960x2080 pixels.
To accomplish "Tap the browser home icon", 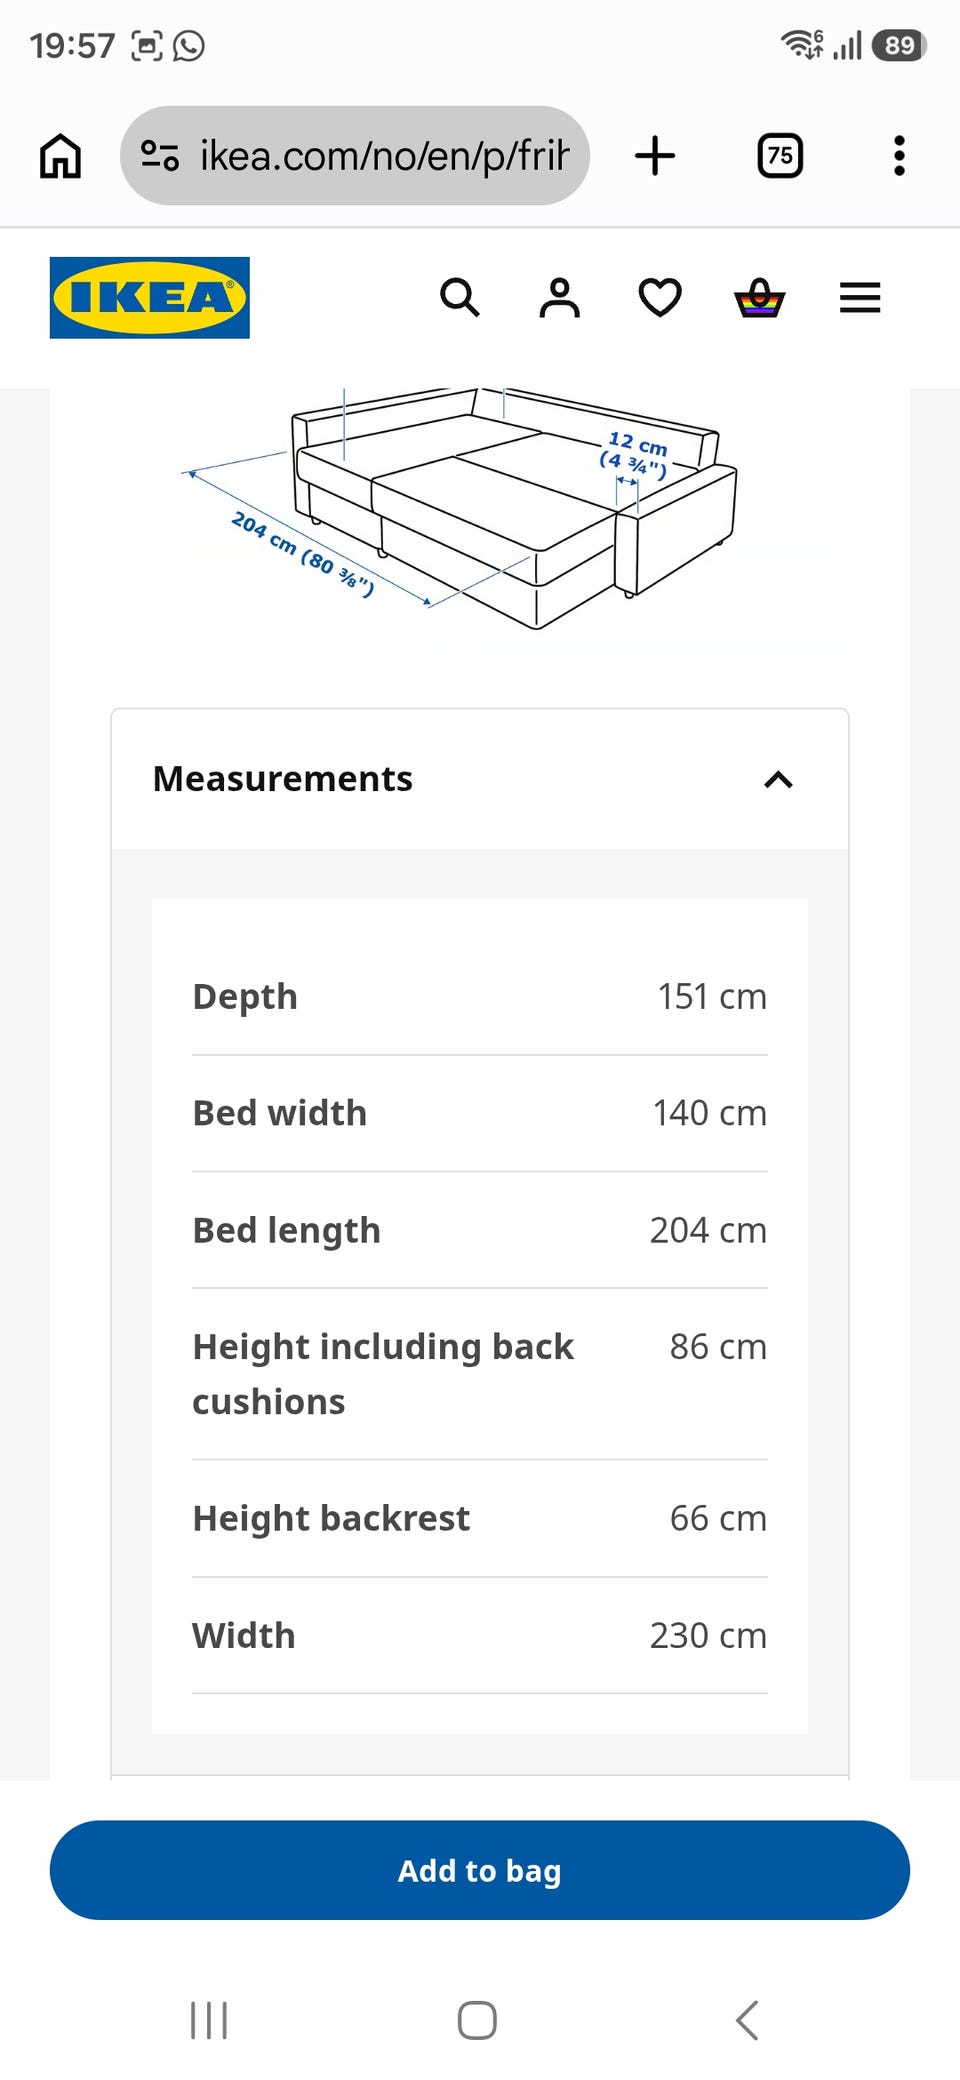I will coord(60,156).
